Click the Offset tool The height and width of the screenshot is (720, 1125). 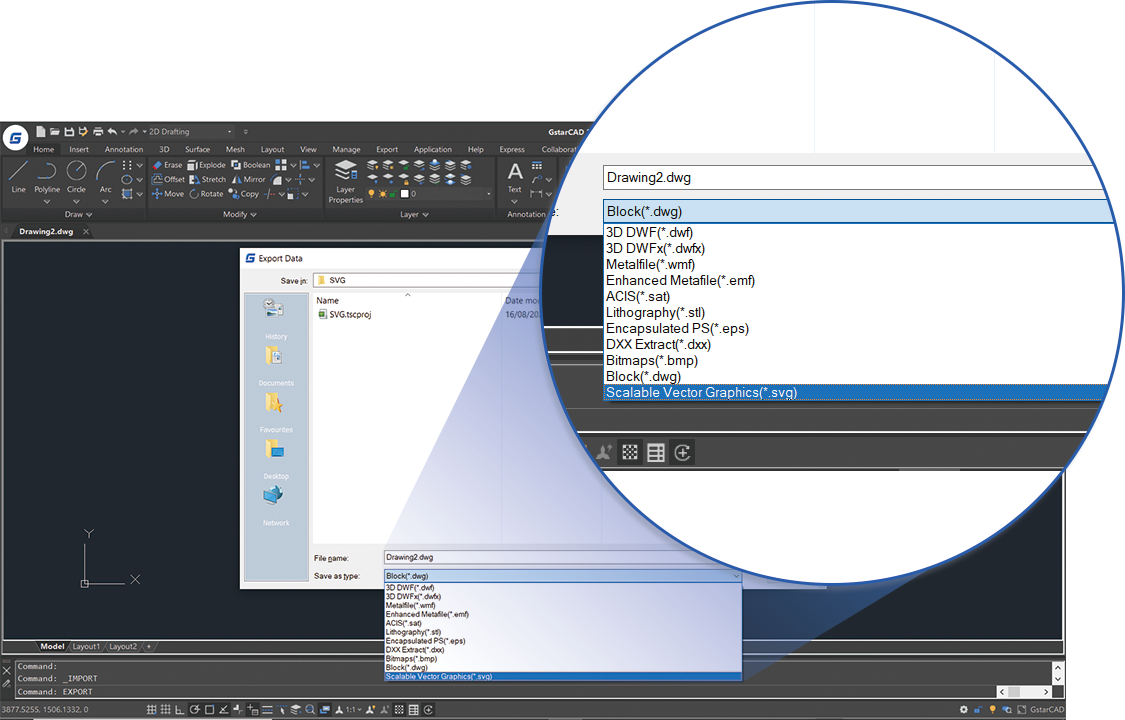(169, 179)
